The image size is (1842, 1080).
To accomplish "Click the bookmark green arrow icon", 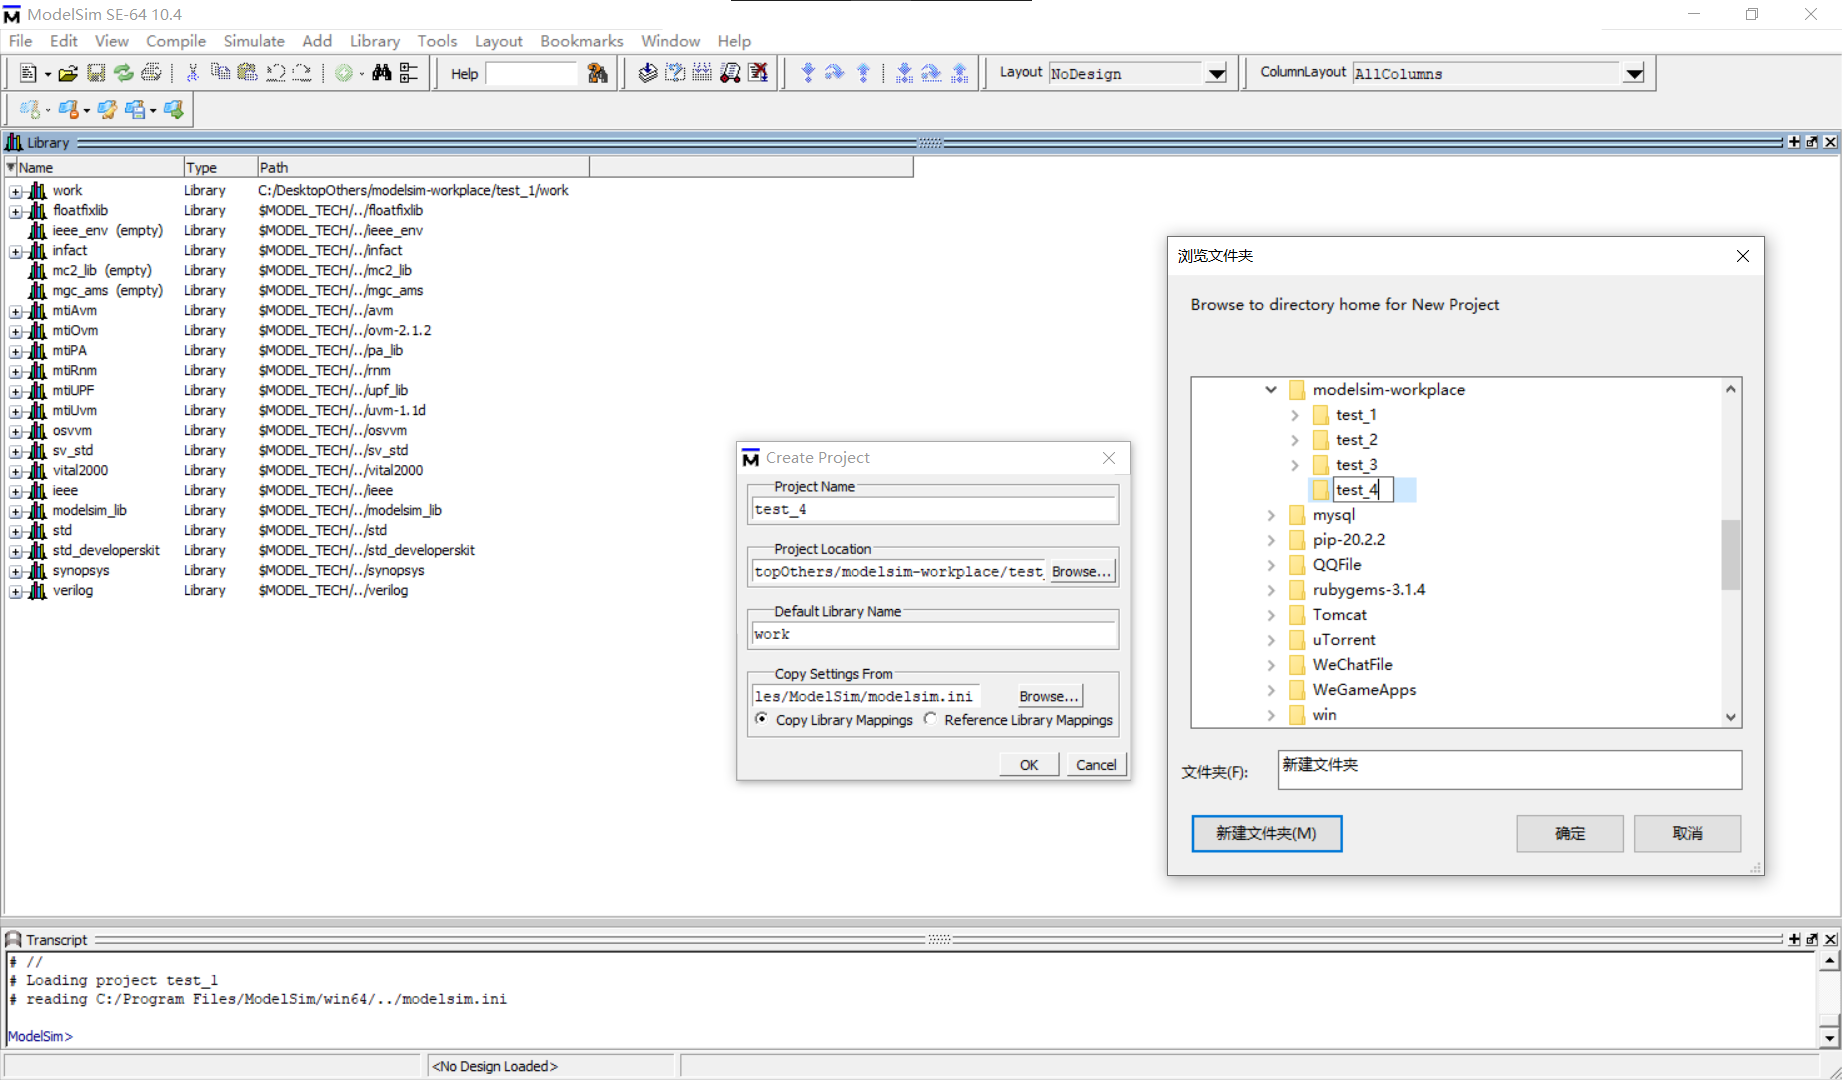I will click(x=174, y=109).
